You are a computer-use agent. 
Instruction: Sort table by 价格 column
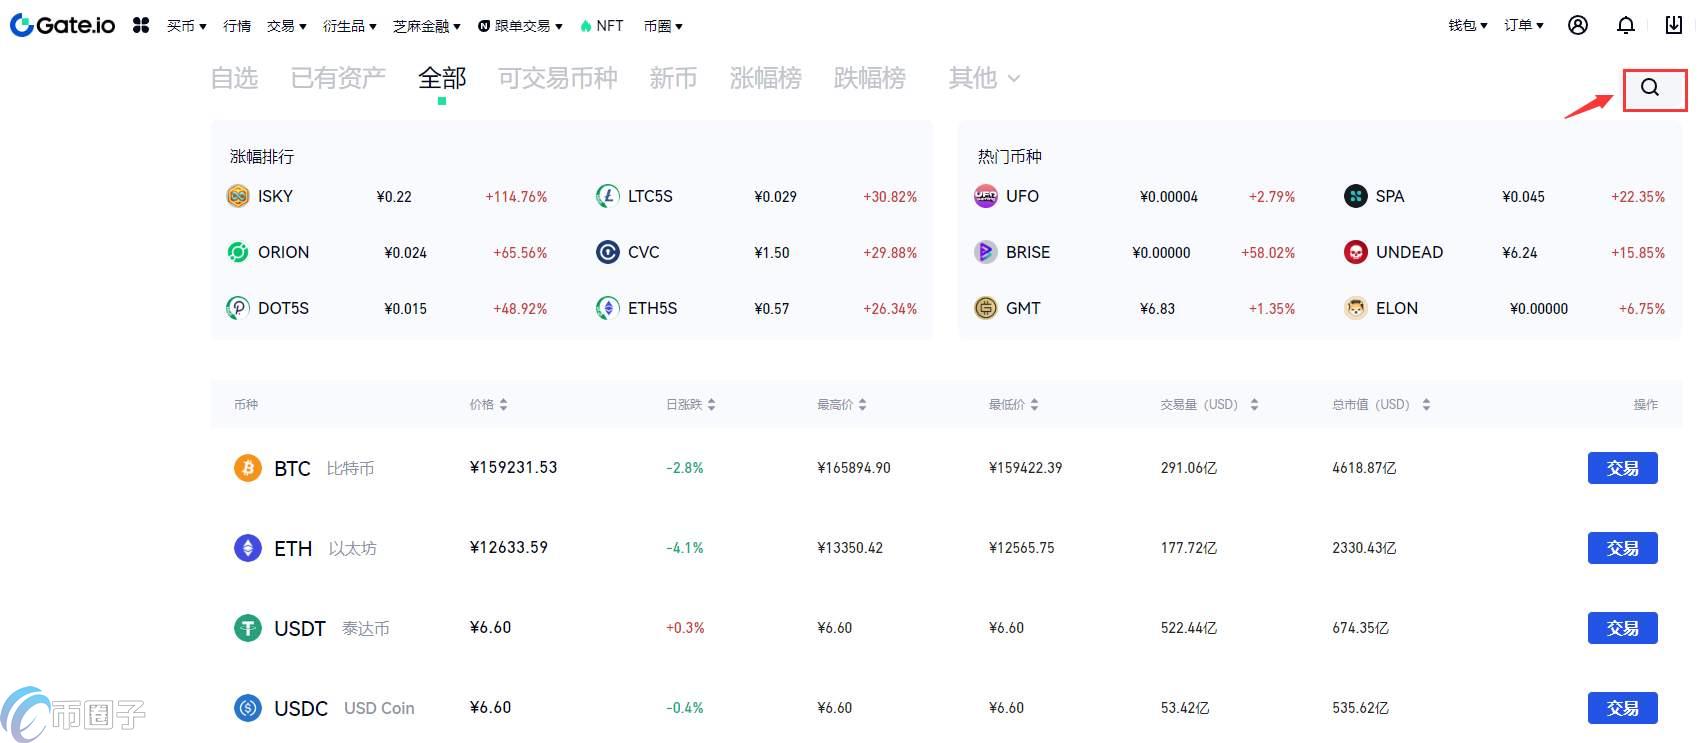489,405
